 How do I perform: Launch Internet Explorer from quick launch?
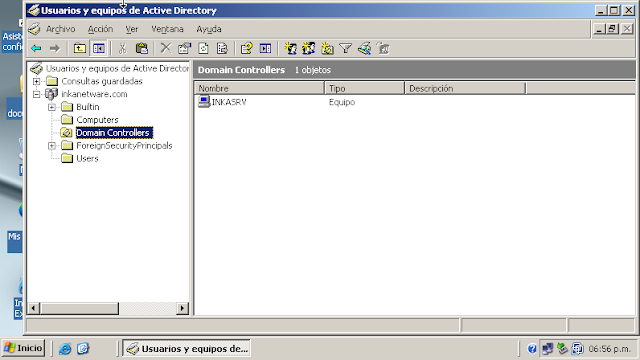64,349
